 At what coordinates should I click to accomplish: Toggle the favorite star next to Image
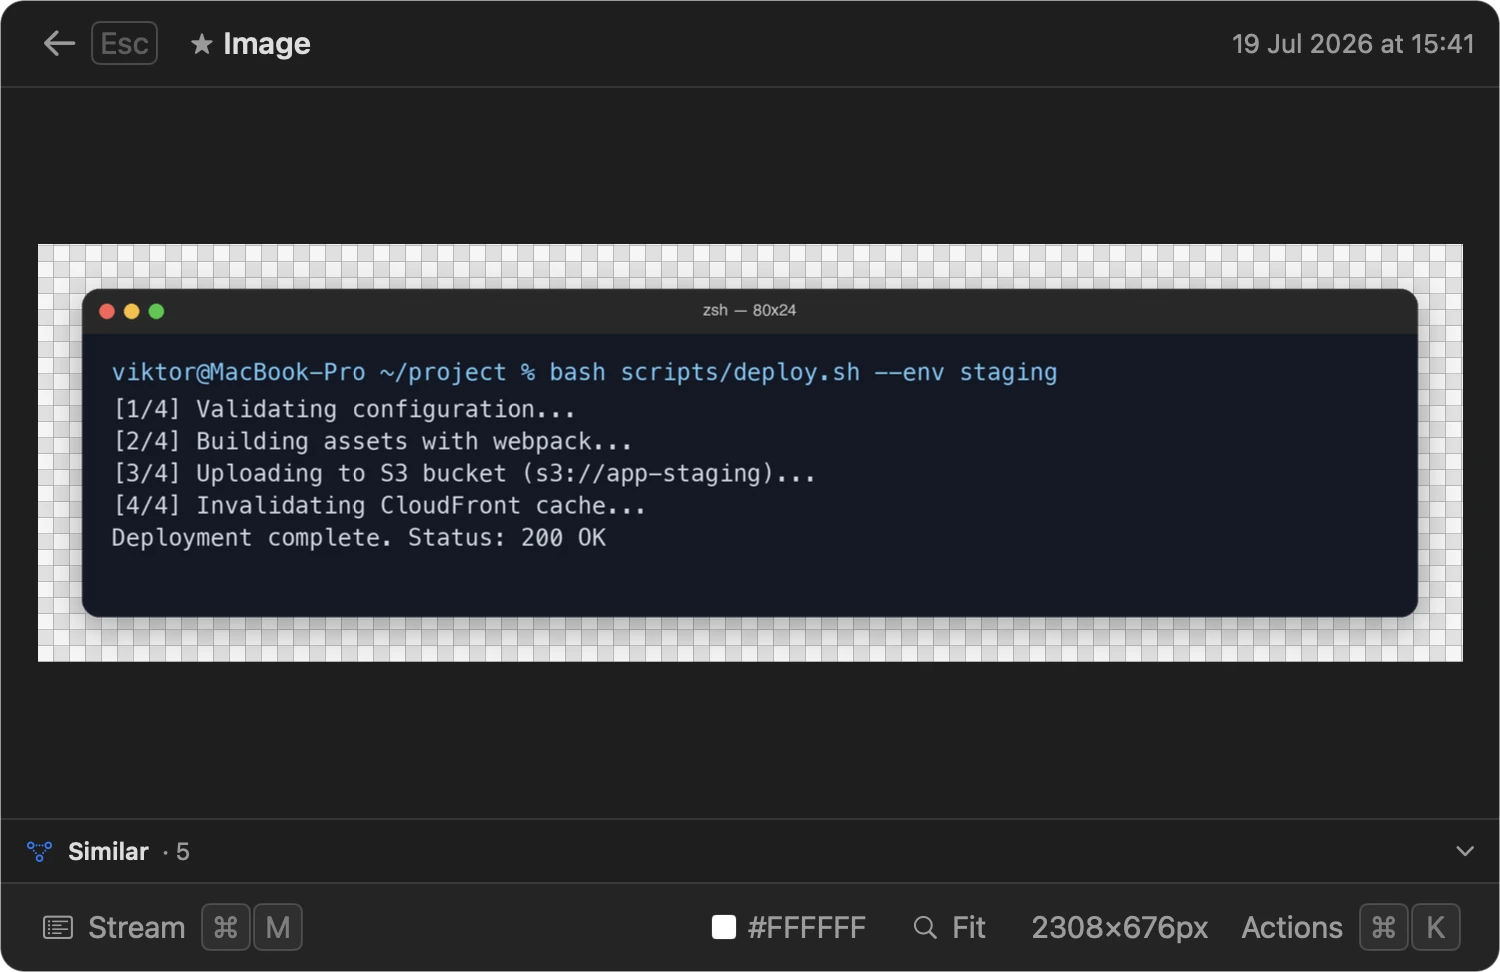(x=202, y=44)
